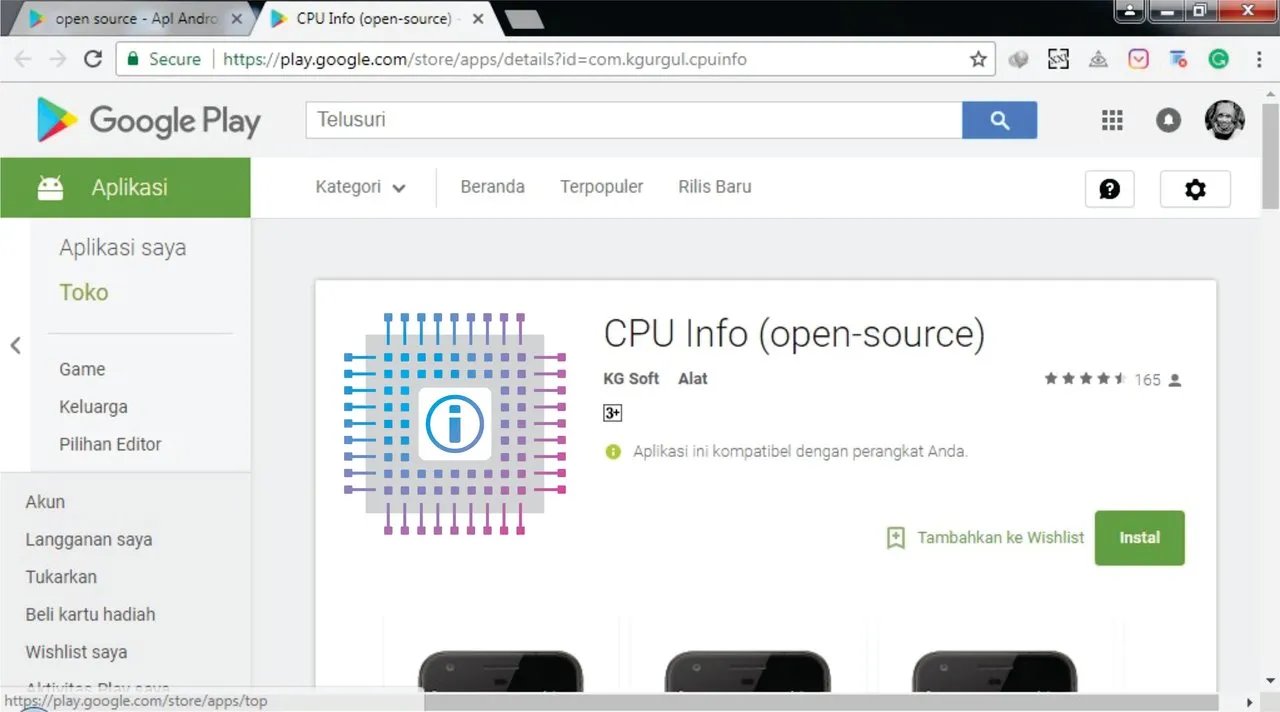Open the Google apps grid
The image size is (1280, 712).
tap(1112, 120)
